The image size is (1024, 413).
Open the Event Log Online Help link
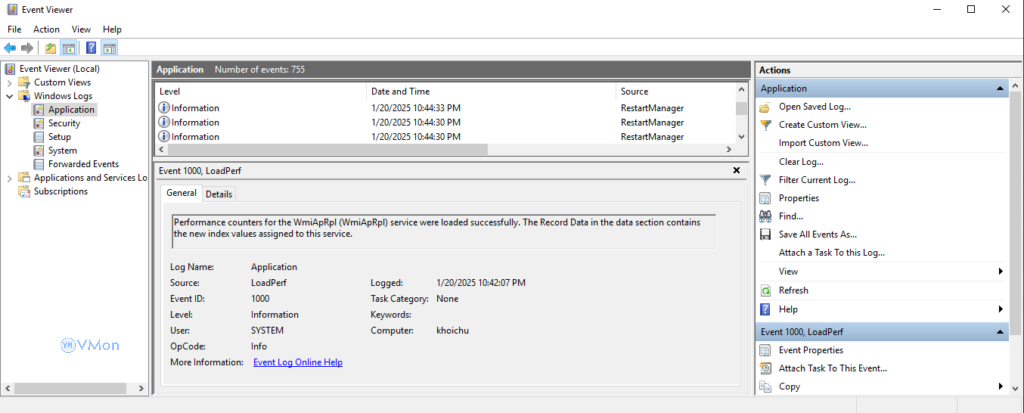(298, 362)
